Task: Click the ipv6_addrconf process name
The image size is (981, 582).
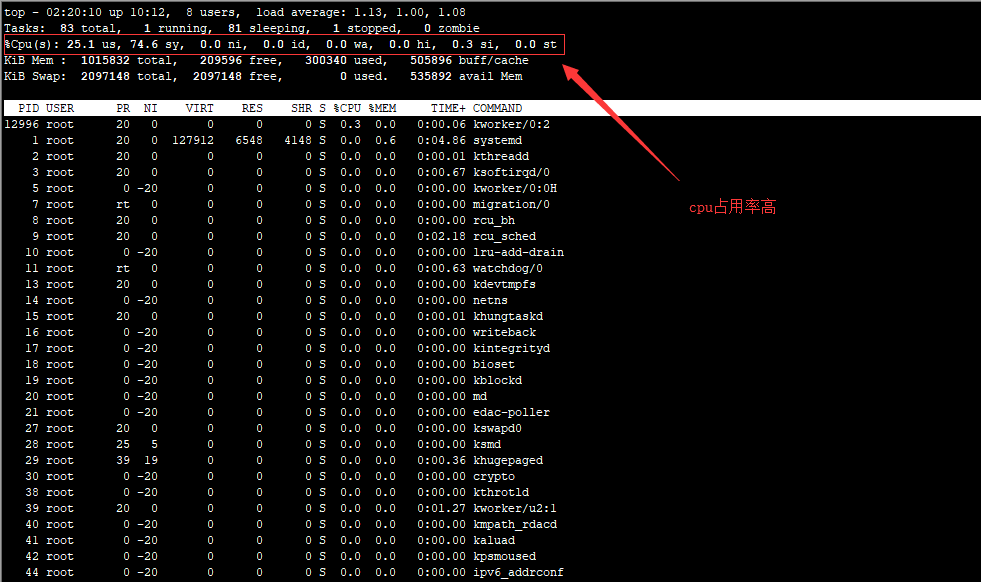Action: pos(518,572)
